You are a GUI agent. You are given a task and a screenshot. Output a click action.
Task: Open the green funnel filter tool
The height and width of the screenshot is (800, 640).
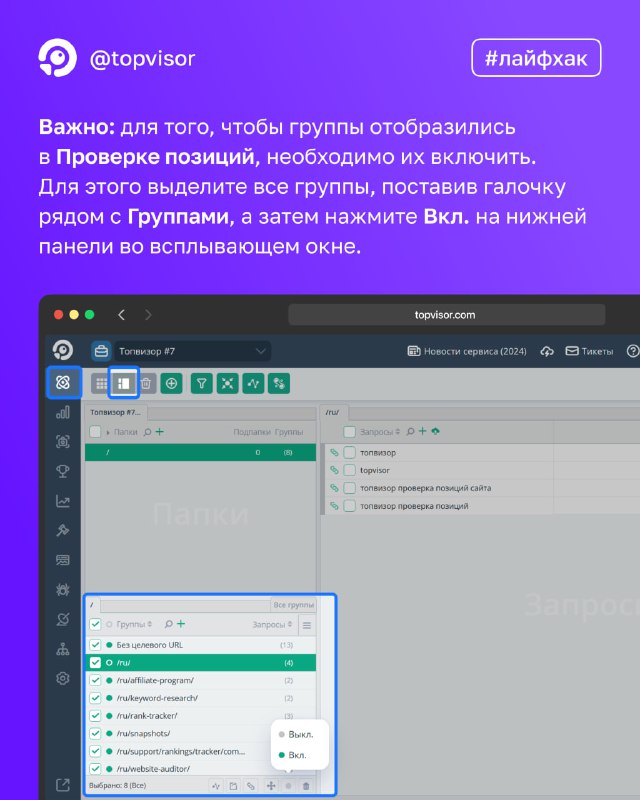click(202, 383)
